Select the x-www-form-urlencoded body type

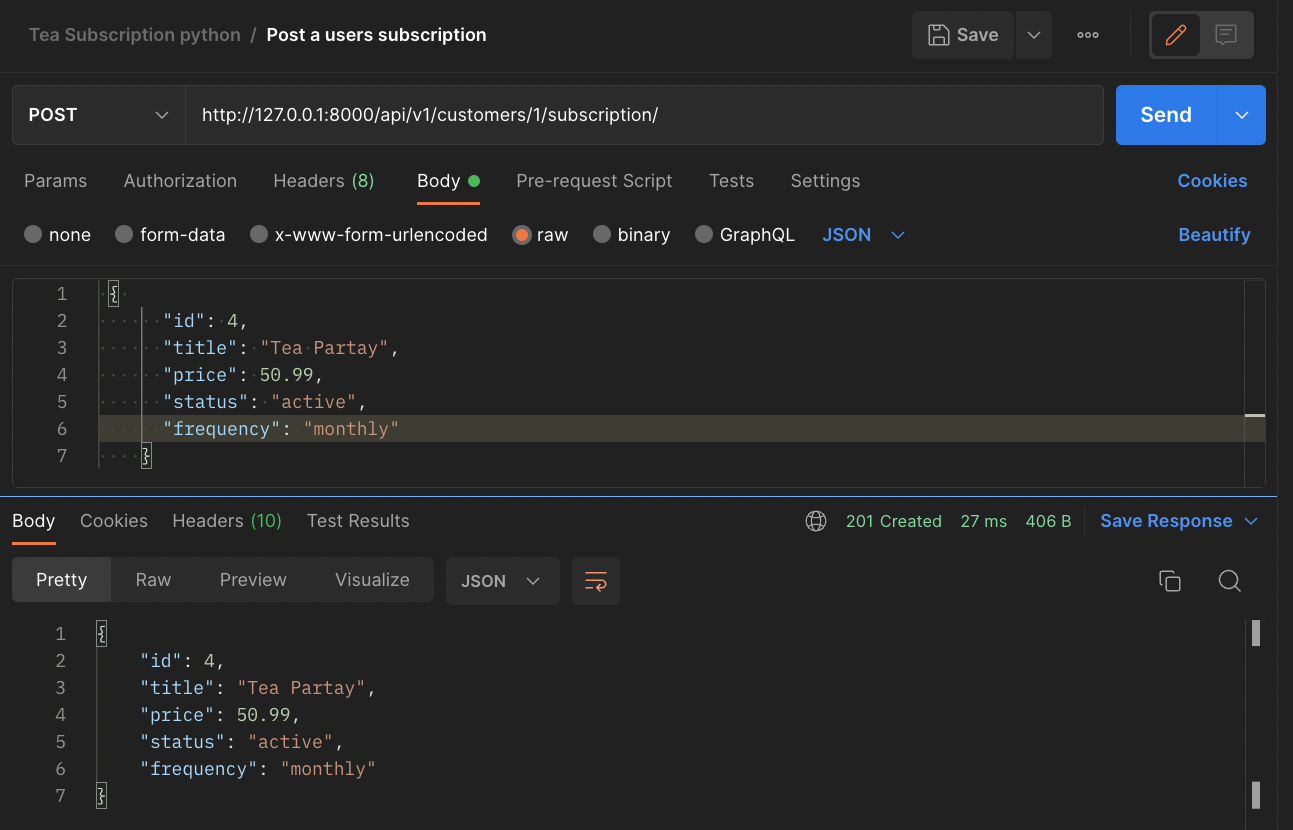coord(369,235)
